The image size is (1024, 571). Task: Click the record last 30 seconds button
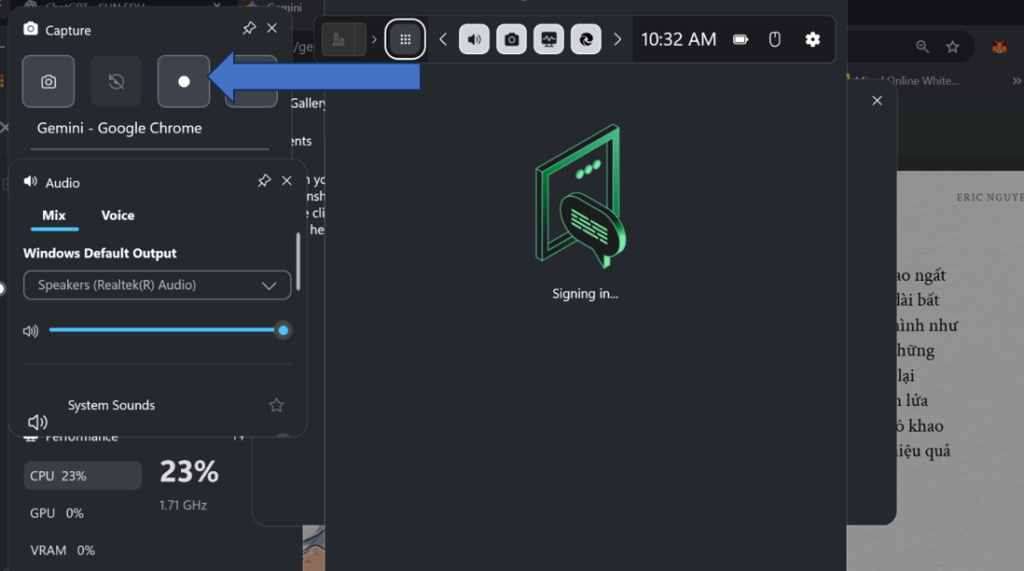click(x=116, y=82)
